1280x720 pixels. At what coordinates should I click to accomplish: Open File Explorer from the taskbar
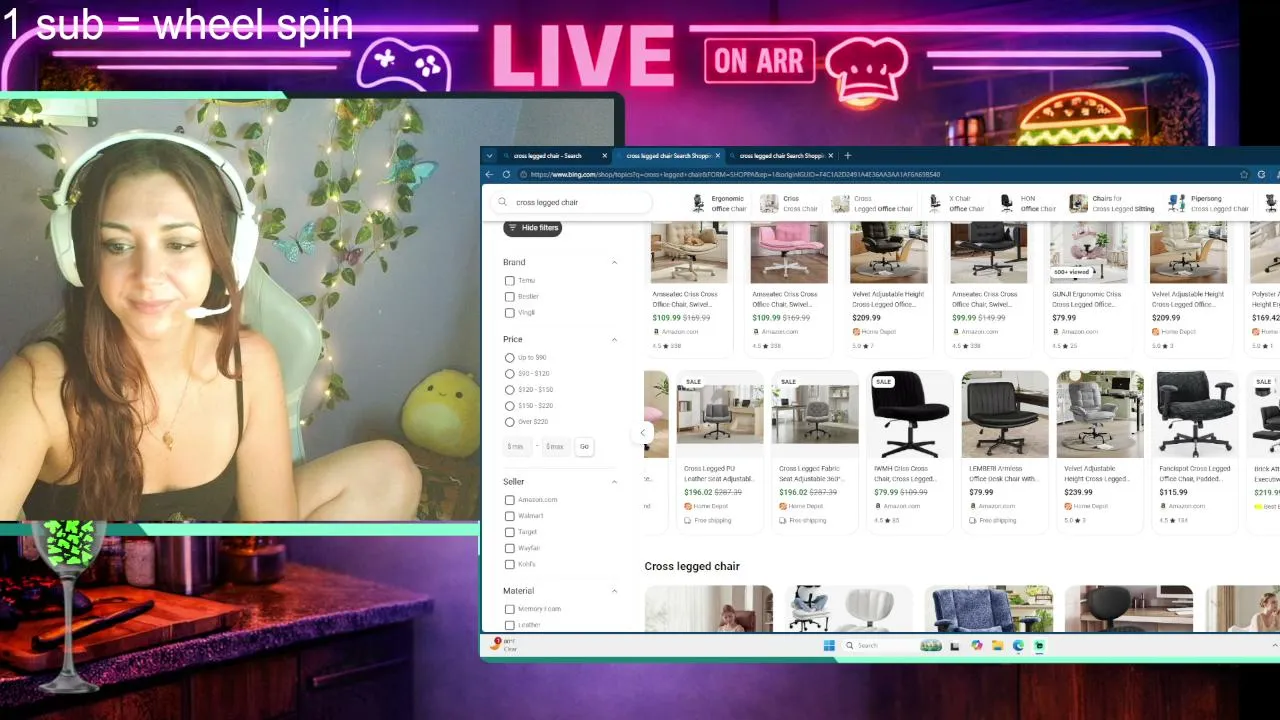point(997,646)
